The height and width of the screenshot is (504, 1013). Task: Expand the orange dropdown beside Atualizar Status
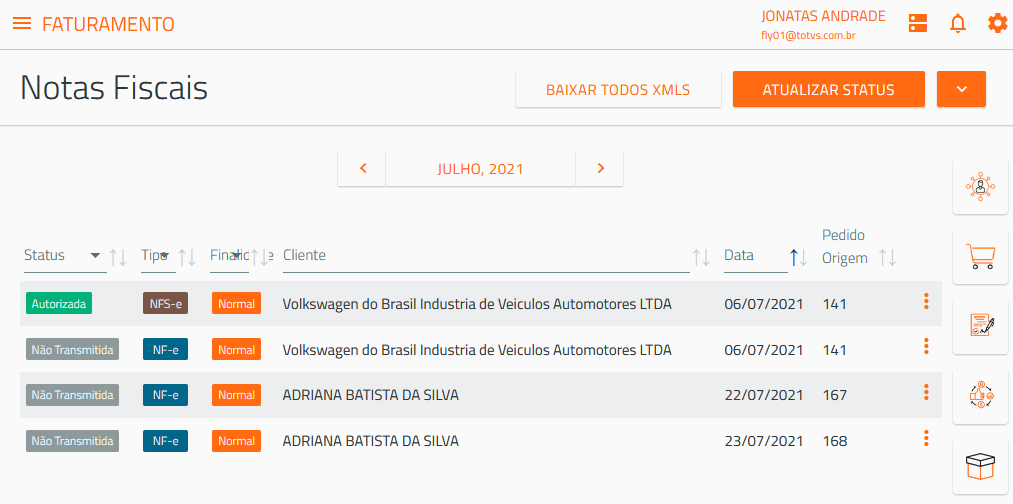[x=961, y=90]
